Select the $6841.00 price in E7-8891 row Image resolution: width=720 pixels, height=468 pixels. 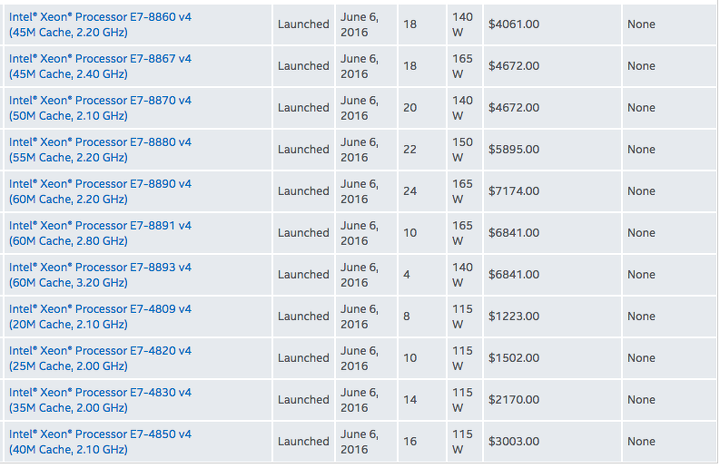pos(514,233)
